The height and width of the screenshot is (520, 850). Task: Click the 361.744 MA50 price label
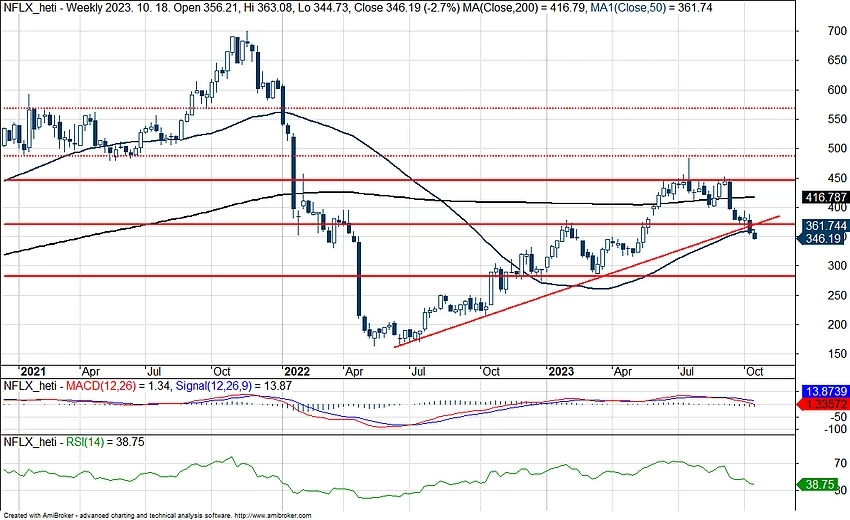(x=825, y=226)
